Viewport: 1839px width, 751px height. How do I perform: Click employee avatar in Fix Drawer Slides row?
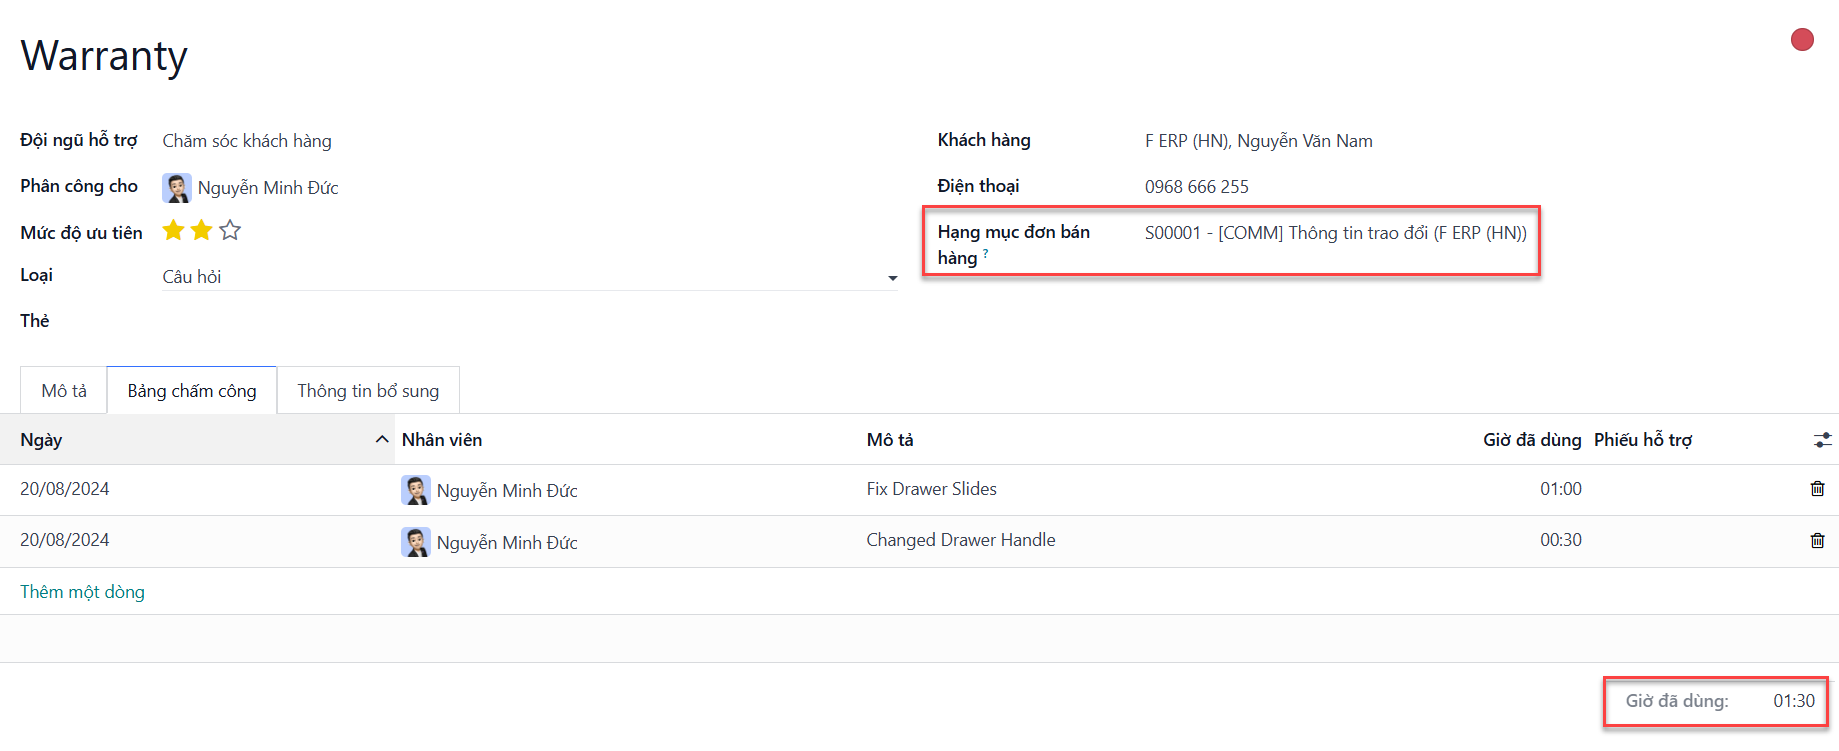click(x=416, y=490)
